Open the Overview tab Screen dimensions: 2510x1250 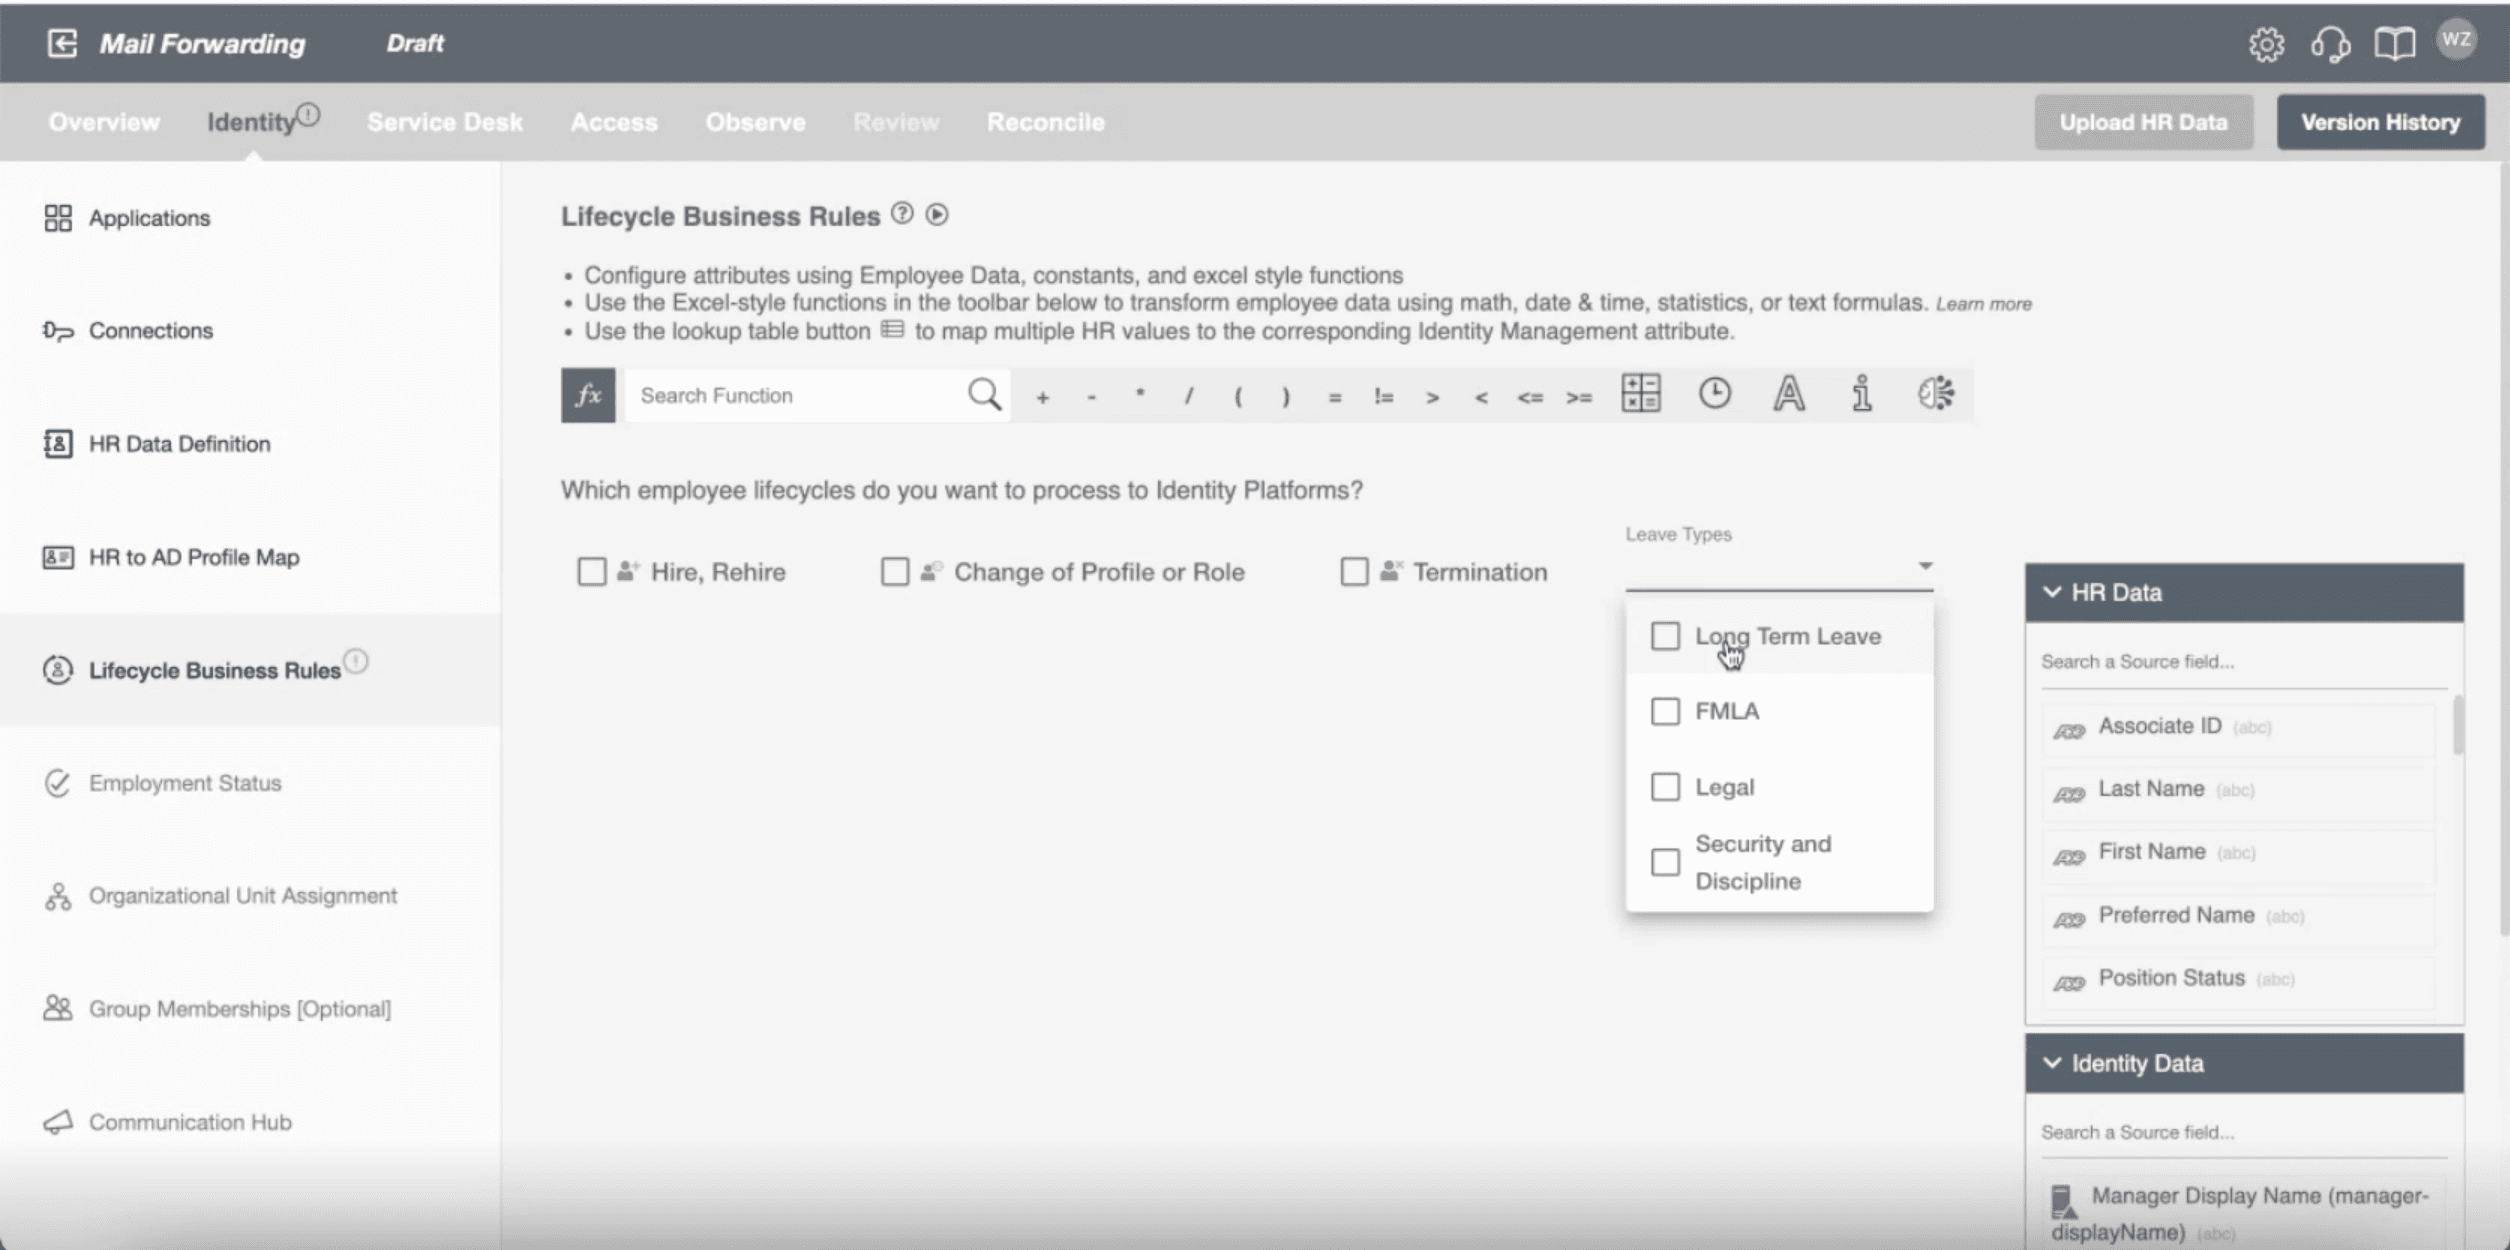pos(104,122)
